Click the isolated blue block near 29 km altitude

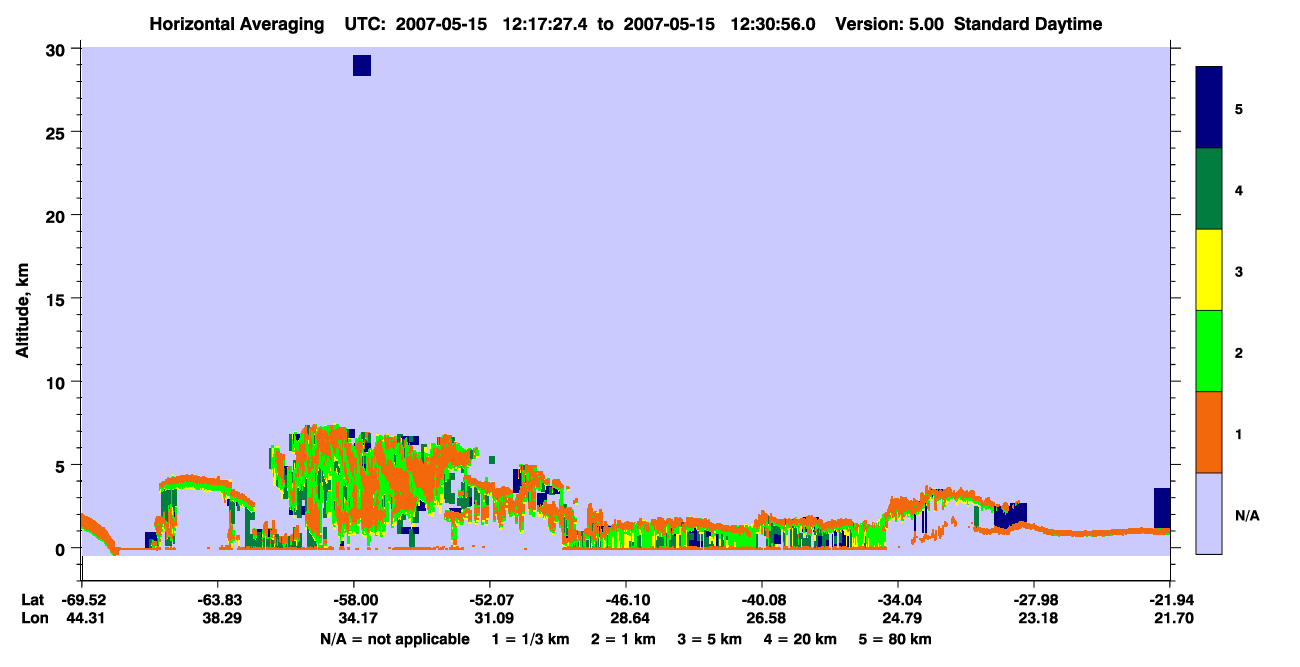(362, 66)
